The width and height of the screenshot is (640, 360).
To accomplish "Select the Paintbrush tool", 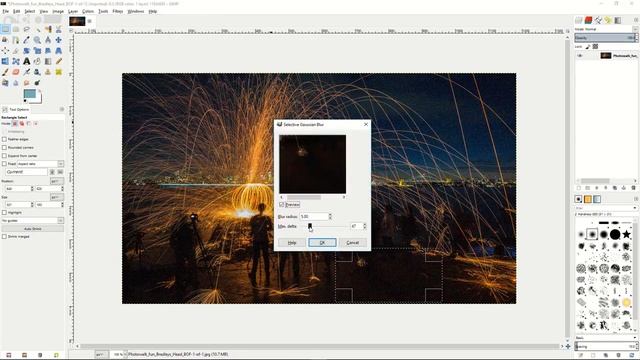I will pos(5,72).
